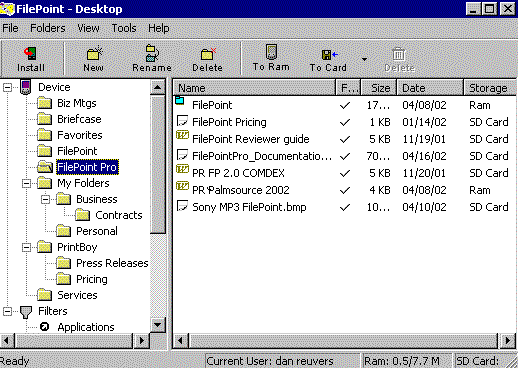Select the Personal folder in tree
The image size is (518, 368).
click(97, 231)
